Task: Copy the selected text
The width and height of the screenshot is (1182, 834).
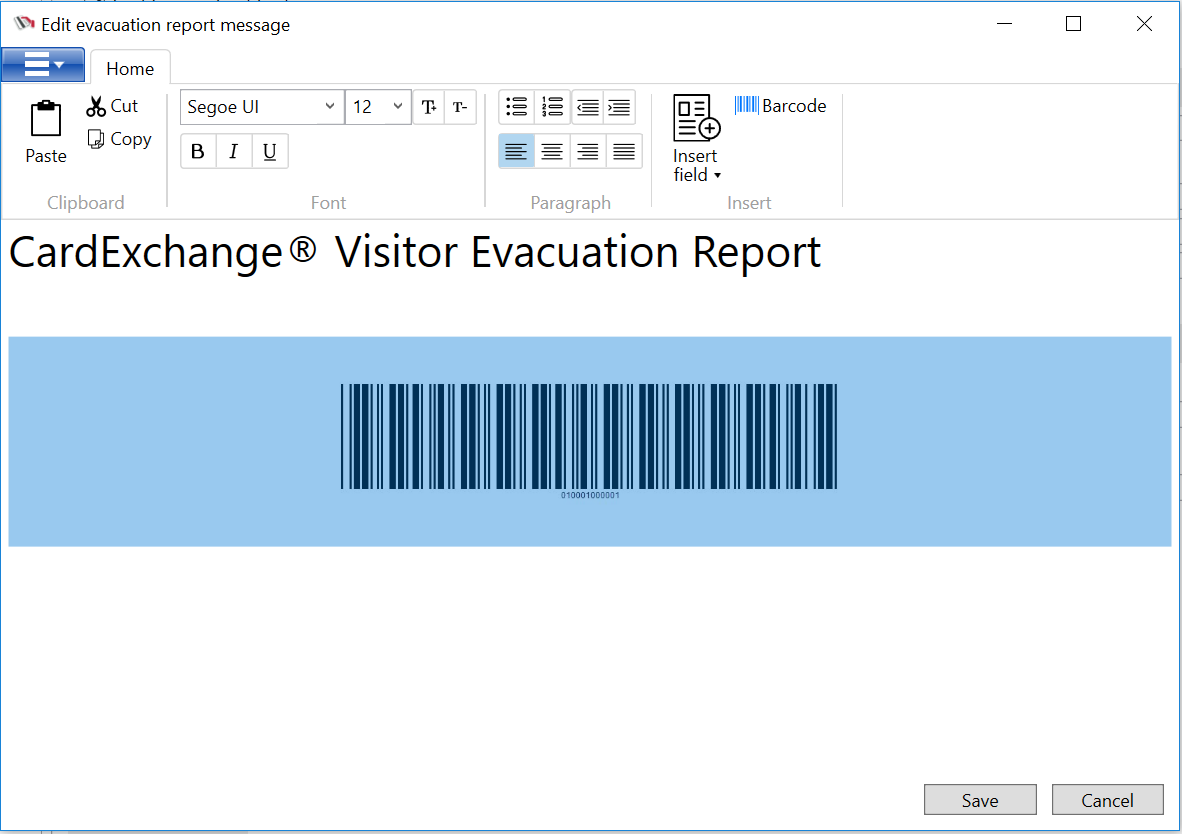Action: point(120,140)
